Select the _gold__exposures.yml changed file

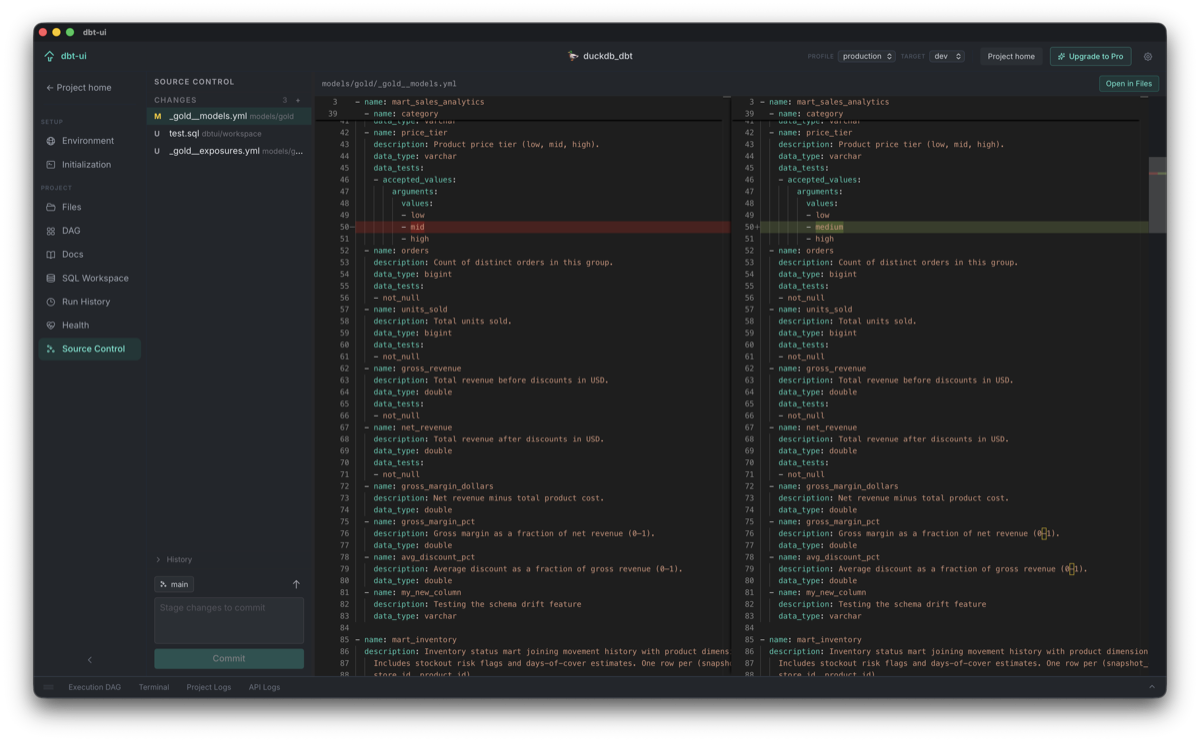(x=229, y=151)
